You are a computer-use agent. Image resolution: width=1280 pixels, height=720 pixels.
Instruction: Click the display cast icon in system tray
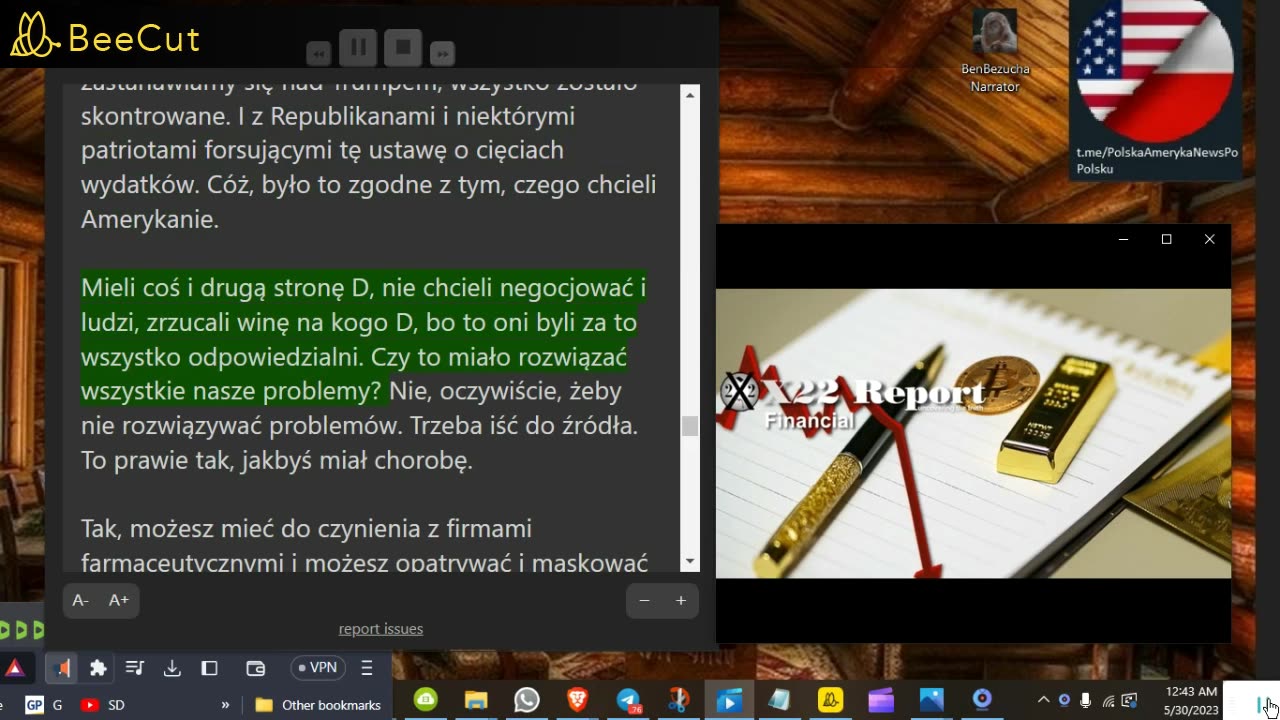click(x=1130, y=700)
